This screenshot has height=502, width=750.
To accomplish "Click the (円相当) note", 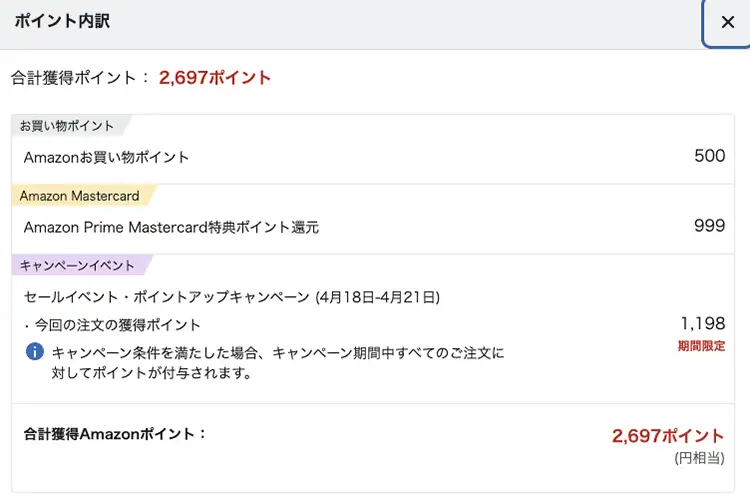I will click(x=699, y=458).
